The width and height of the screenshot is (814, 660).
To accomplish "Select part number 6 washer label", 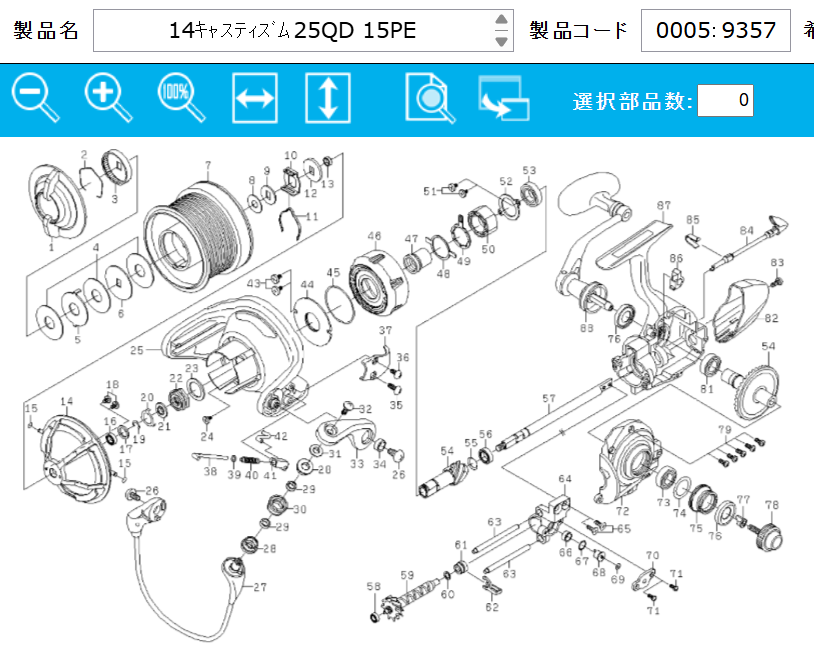I will coord(121,314).
